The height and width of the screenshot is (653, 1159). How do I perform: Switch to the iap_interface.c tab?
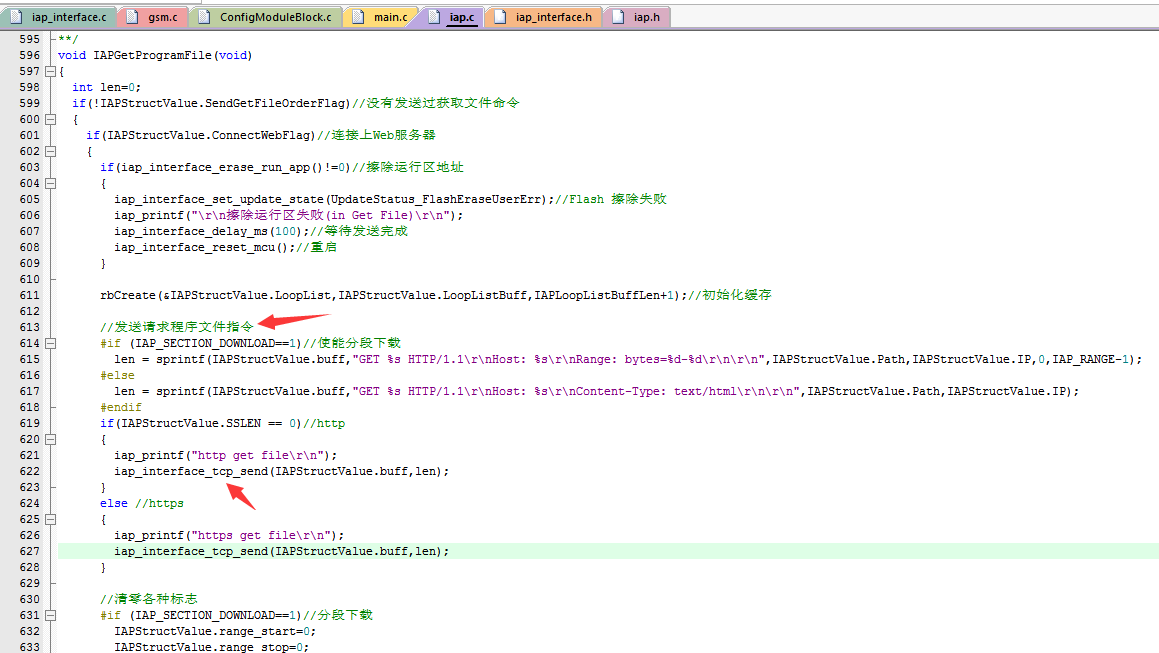pyautogui.click(x=59, y=16)
